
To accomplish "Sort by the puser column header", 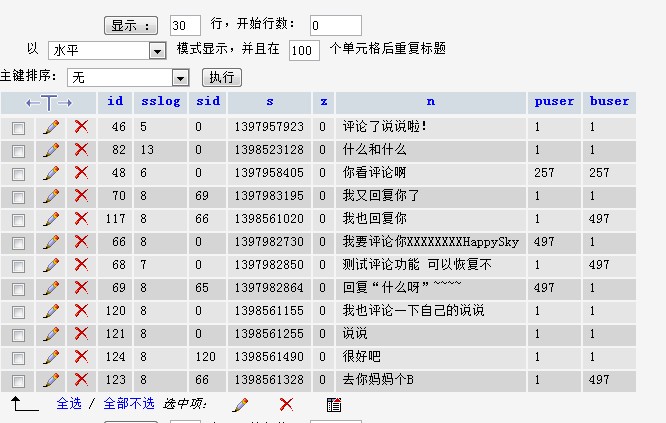I will (554, 102).
